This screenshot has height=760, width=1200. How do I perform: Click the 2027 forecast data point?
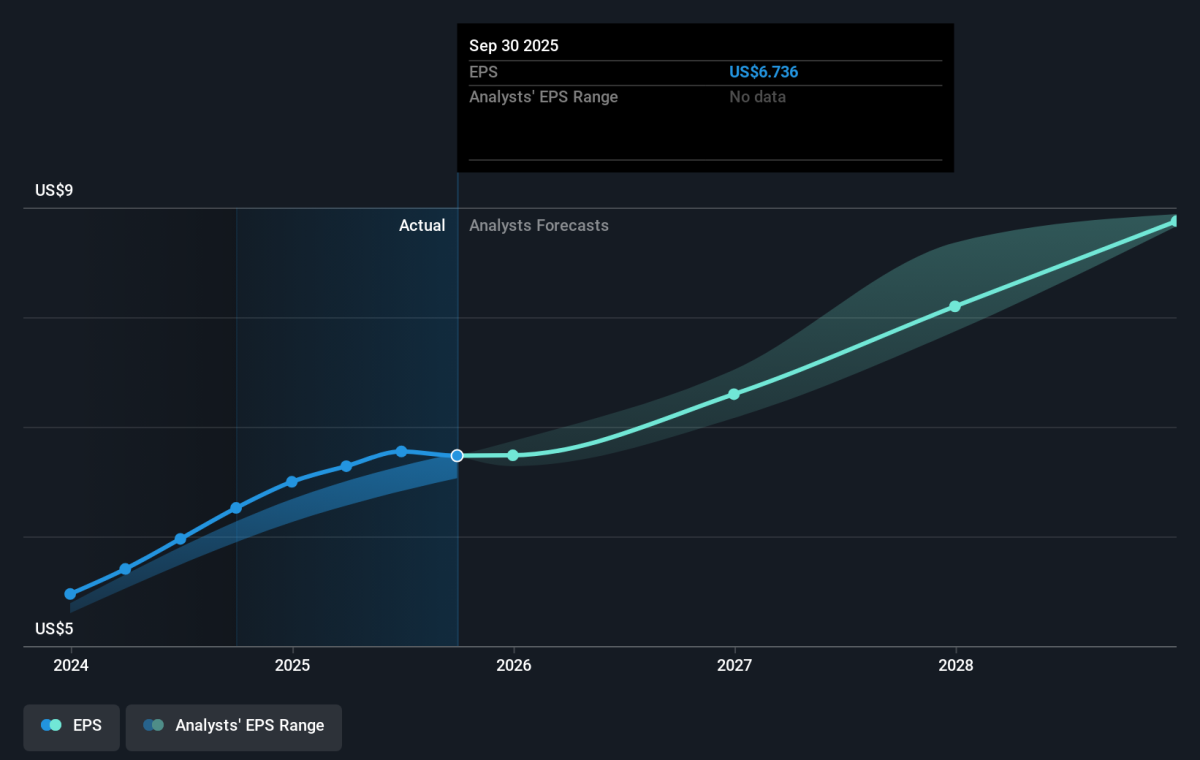(x=734, y=394)
